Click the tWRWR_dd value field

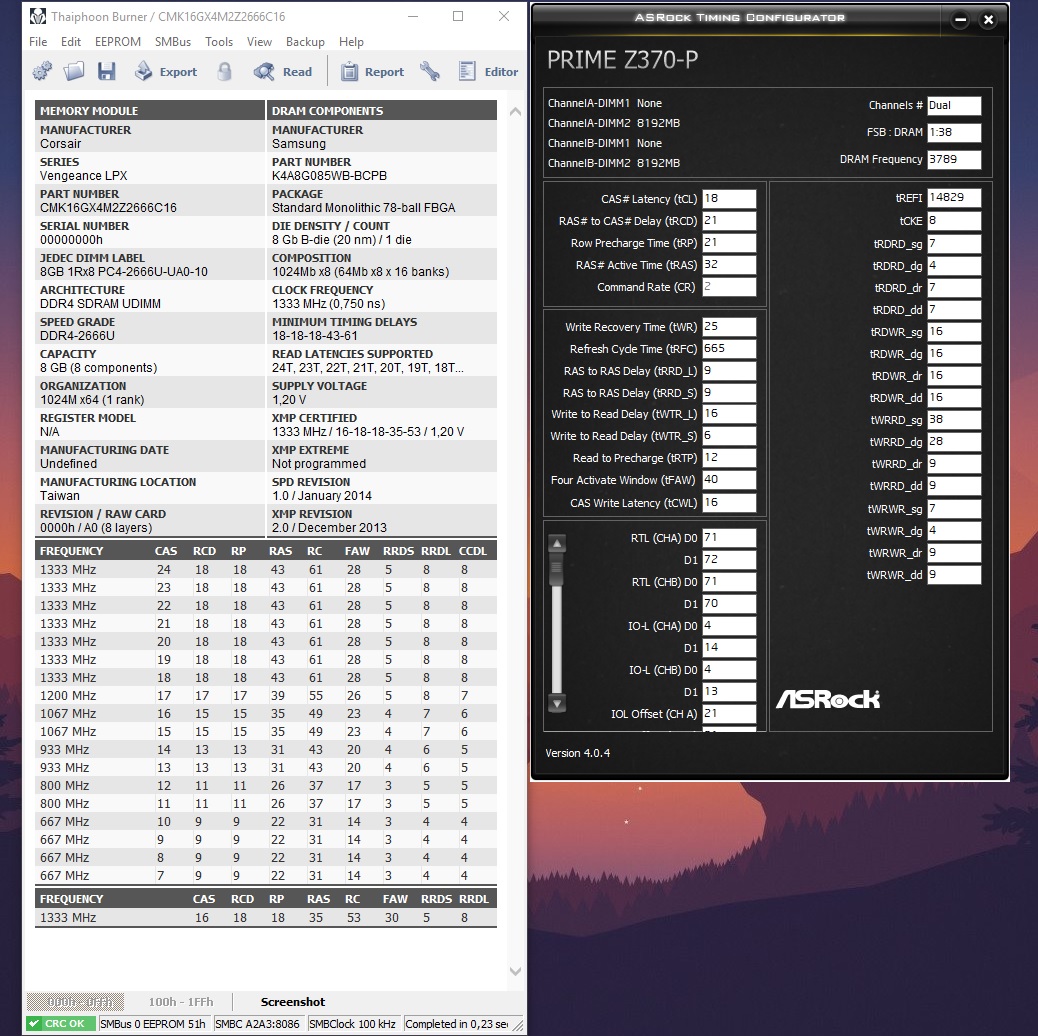tap(954, 575)
